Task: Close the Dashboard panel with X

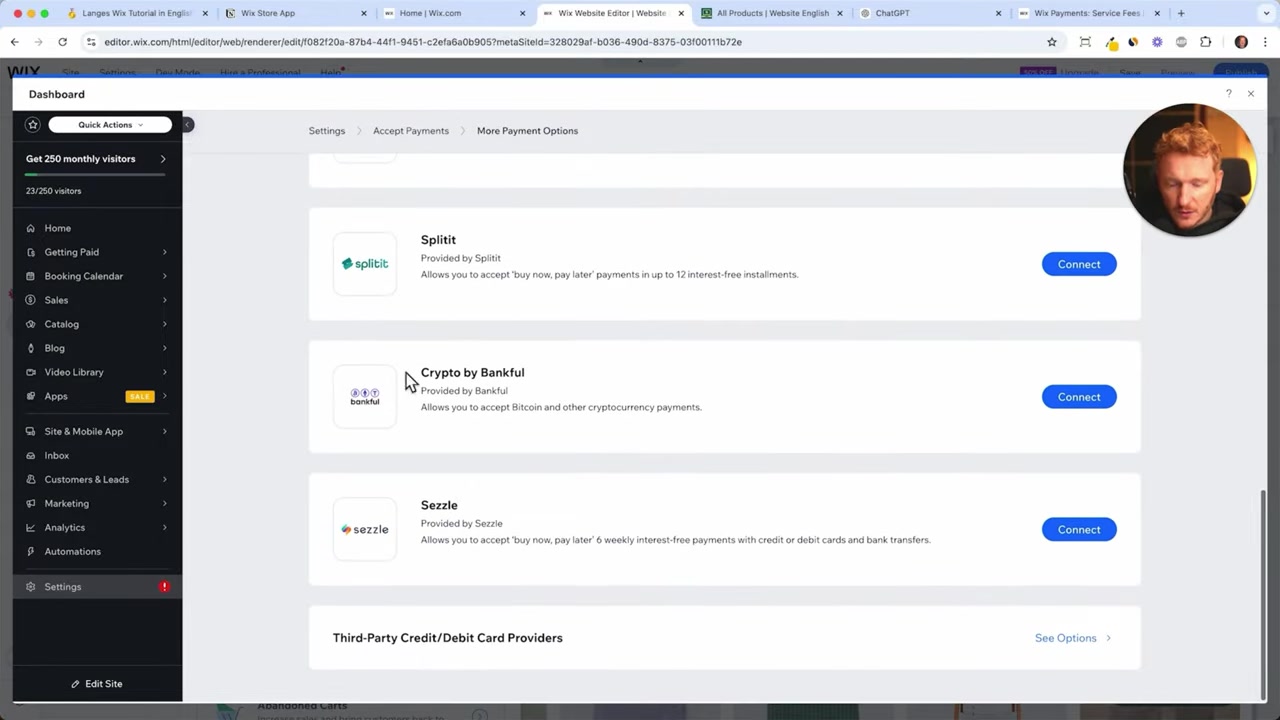Action: (1250, 94)
